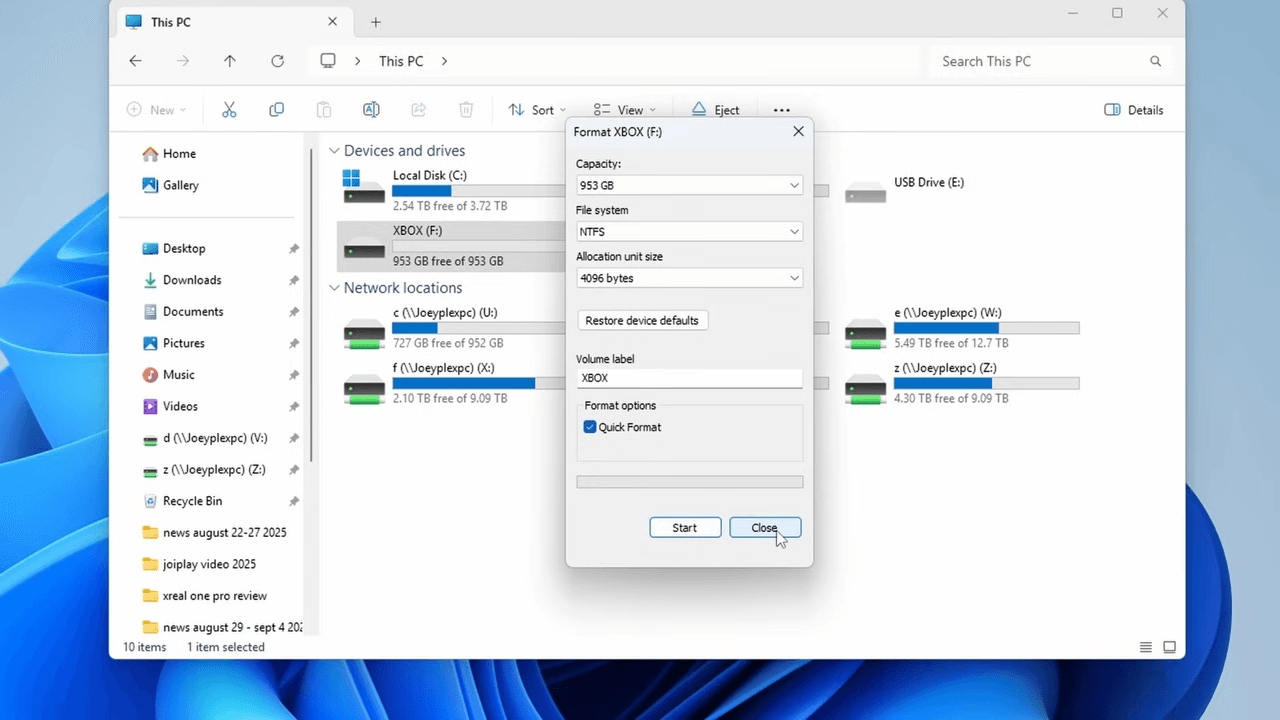Click the Up directory arrow
The width and height of the screenshot is (1280, 720).
coord(230,61)
